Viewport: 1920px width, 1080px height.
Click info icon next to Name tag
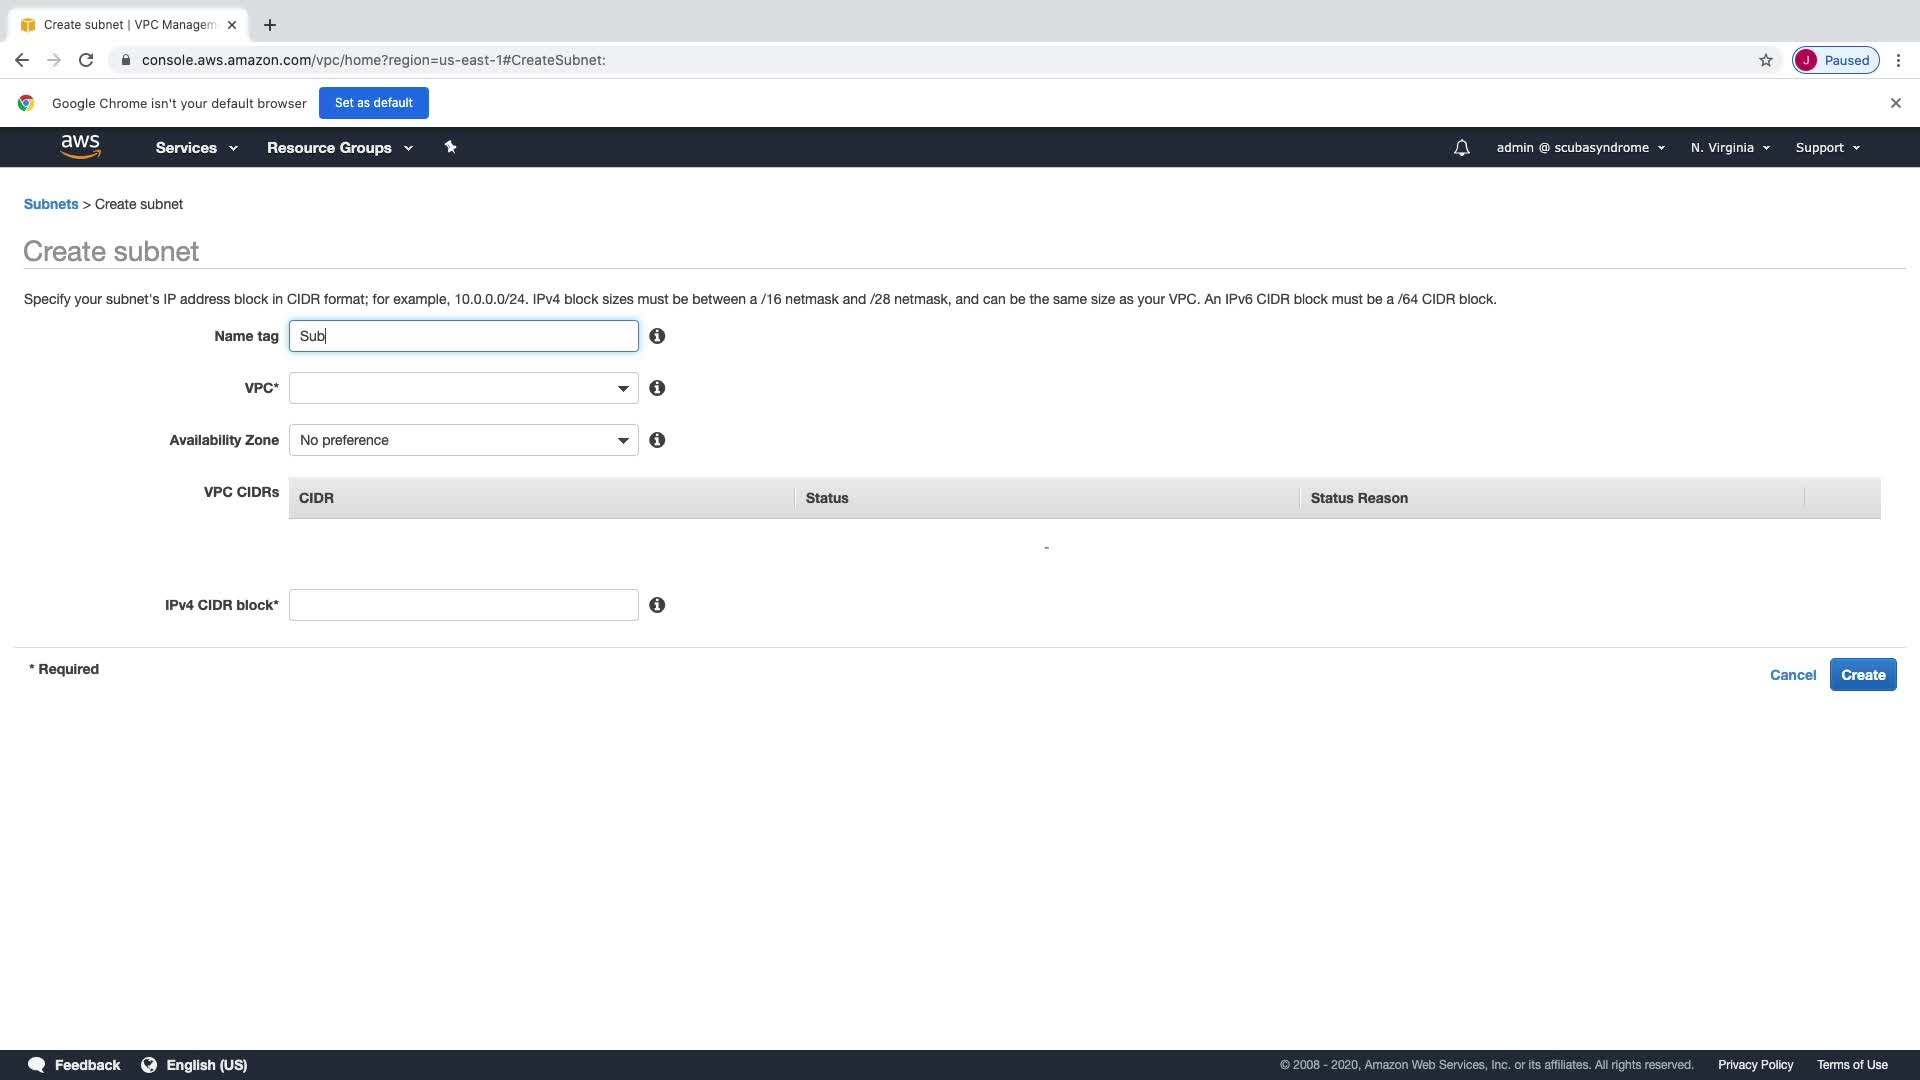click(x=657, y=336)
